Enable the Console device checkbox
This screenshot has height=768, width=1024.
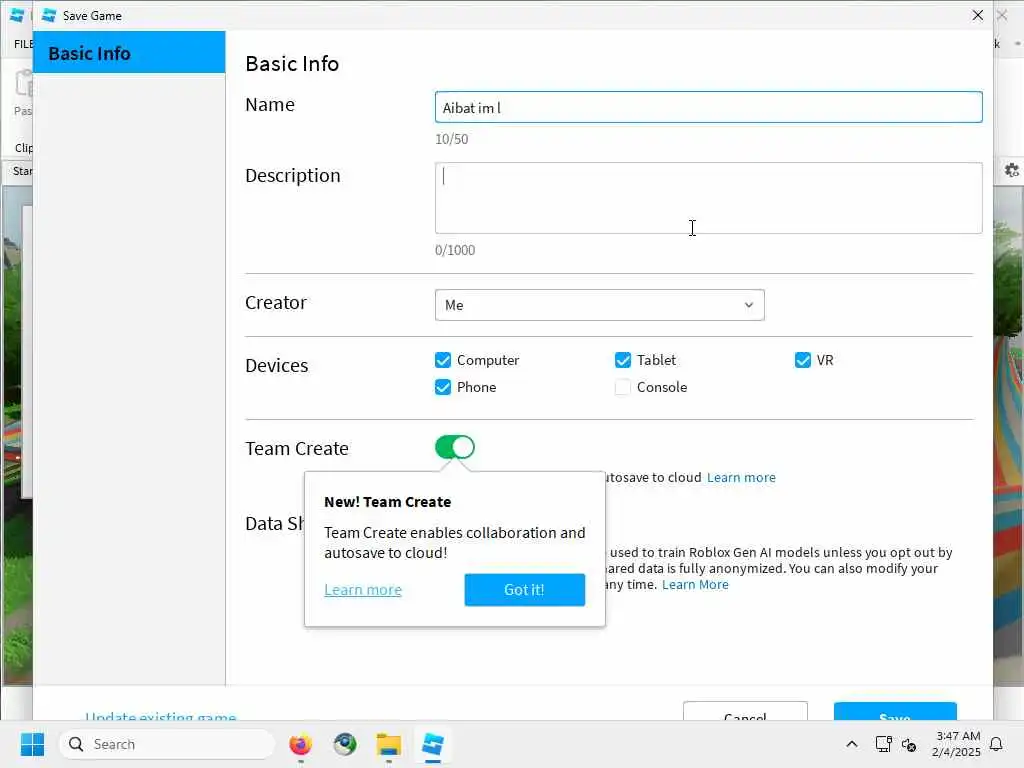[622, 387]
